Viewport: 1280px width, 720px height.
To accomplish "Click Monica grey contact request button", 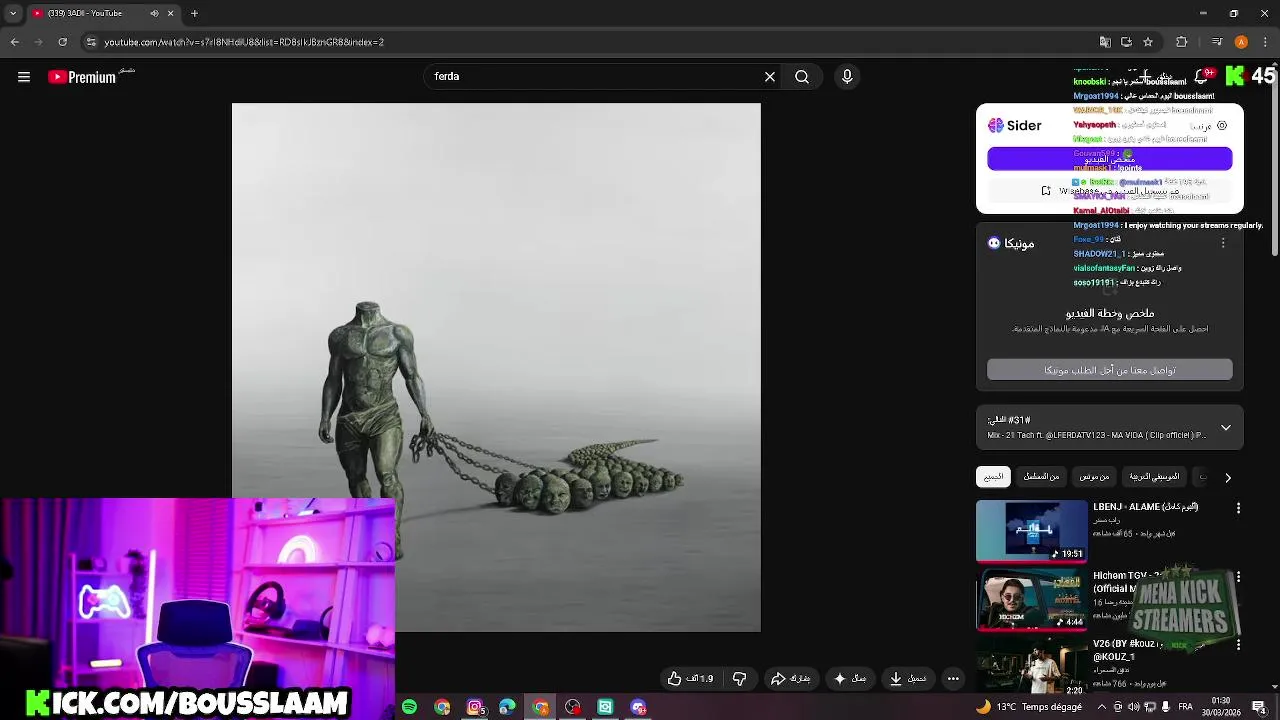I will tap(1109, 370).
